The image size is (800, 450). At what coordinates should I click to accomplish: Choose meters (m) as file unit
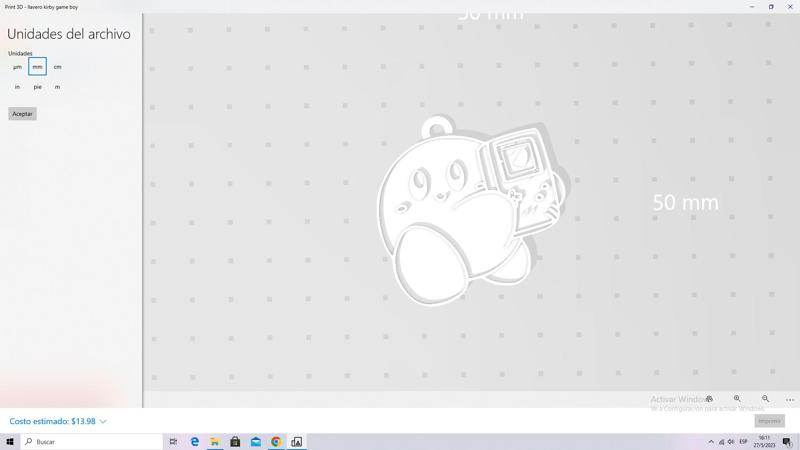[x=57, y=87]
